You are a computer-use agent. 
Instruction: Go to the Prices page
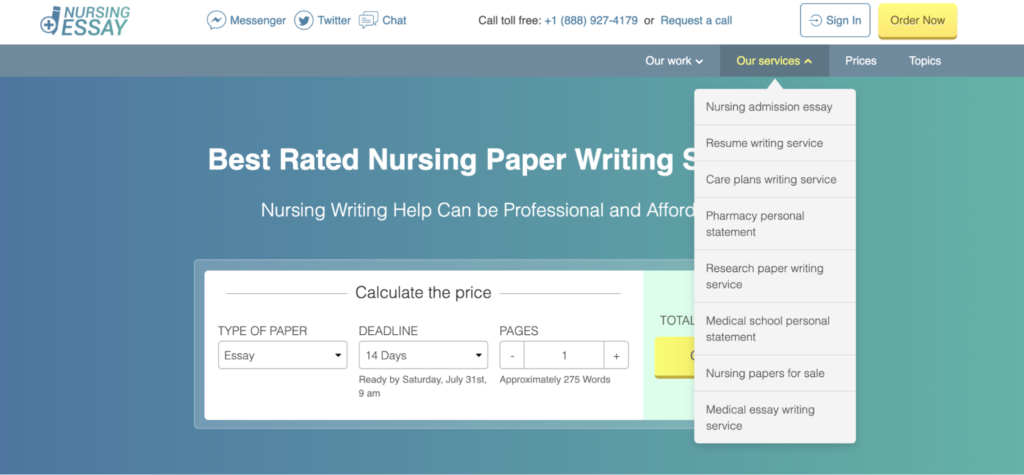(x=861, y=61)
